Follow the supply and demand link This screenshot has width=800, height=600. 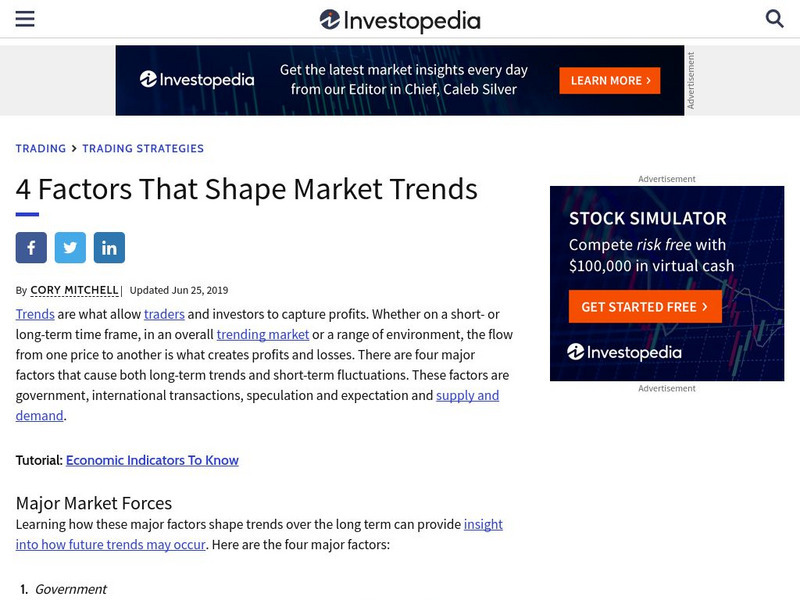[x=467, y=395]
